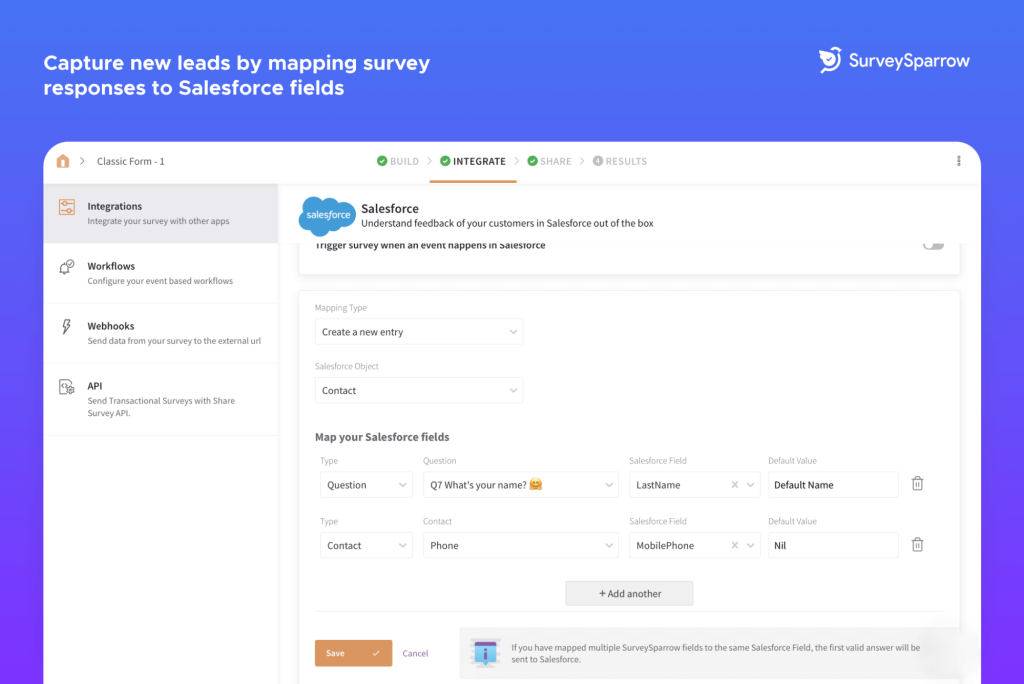Click the home icon in breadcrumb
1024x684 pixels.
(x=63, y=161)
